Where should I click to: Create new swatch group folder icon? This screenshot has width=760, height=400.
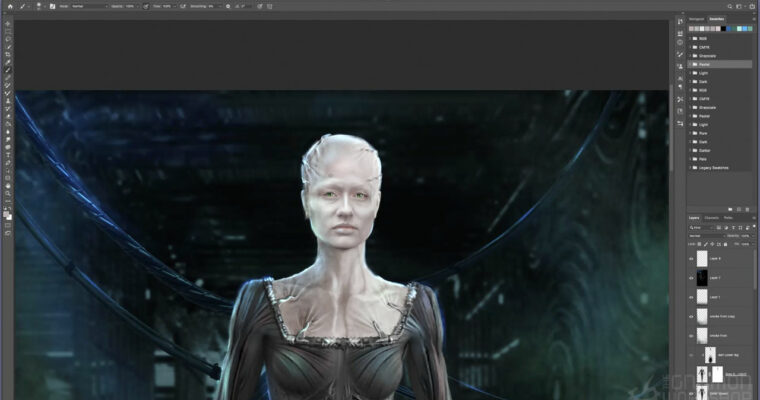[730, 209]
